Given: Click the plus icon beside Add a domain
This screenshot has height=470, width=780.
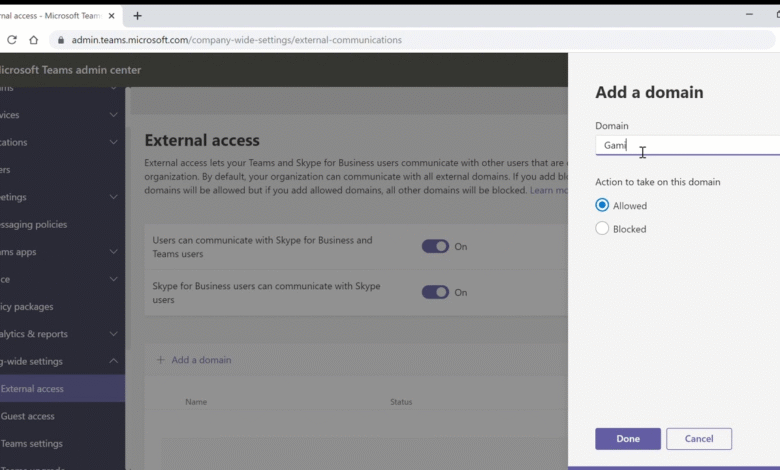Looking at the screenshot, I should (x=160, y=360).
